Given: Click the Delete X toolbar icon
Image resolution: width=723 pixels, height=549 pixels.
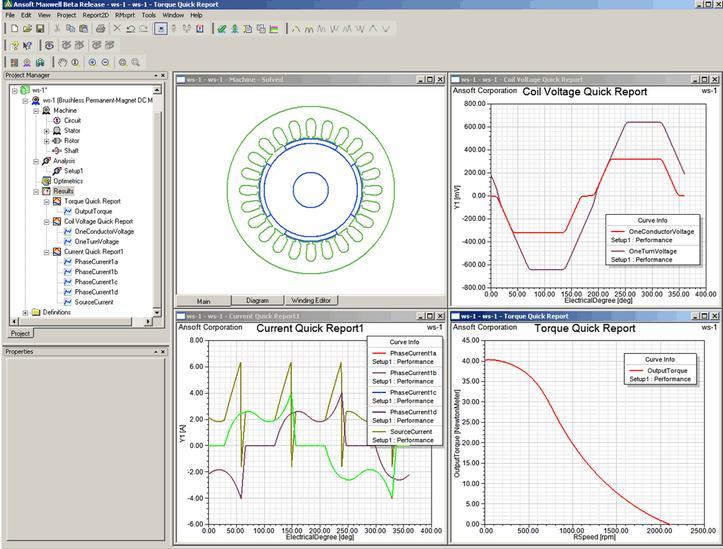Looking at the screenshot, I should click(x=117, y=29).
